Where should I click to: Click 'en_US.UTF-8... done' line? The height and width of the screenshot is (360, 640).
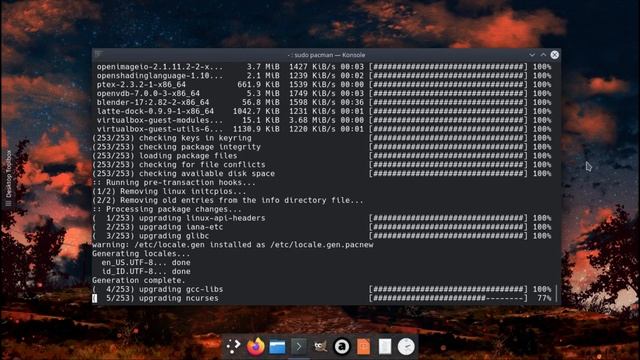[x=146, y=263]
